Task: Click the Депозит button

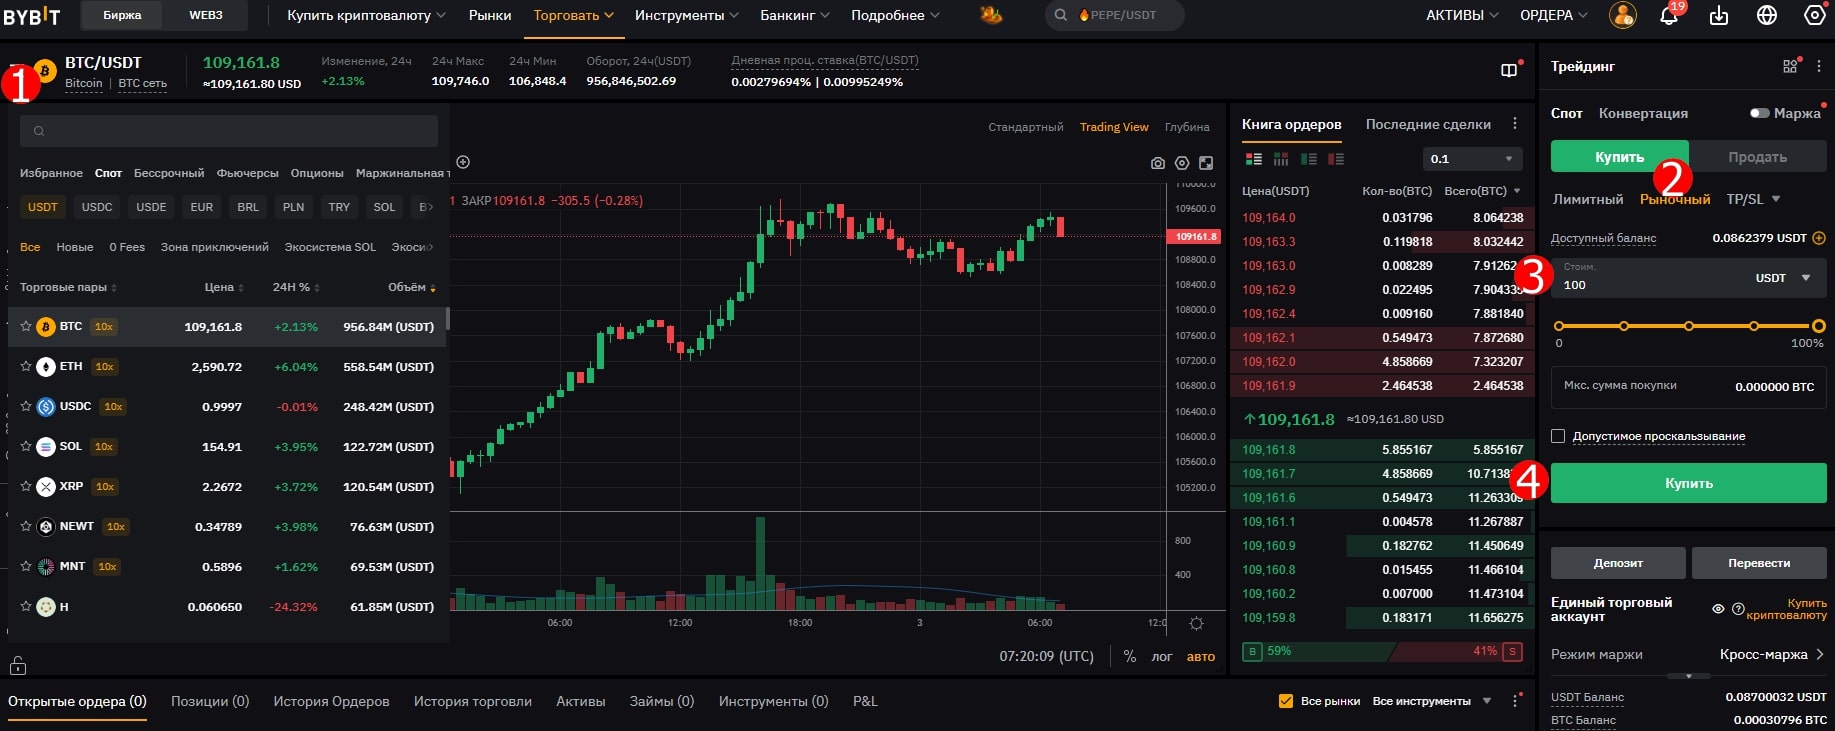Action: pyautogui.click(x=1618, y=563)
